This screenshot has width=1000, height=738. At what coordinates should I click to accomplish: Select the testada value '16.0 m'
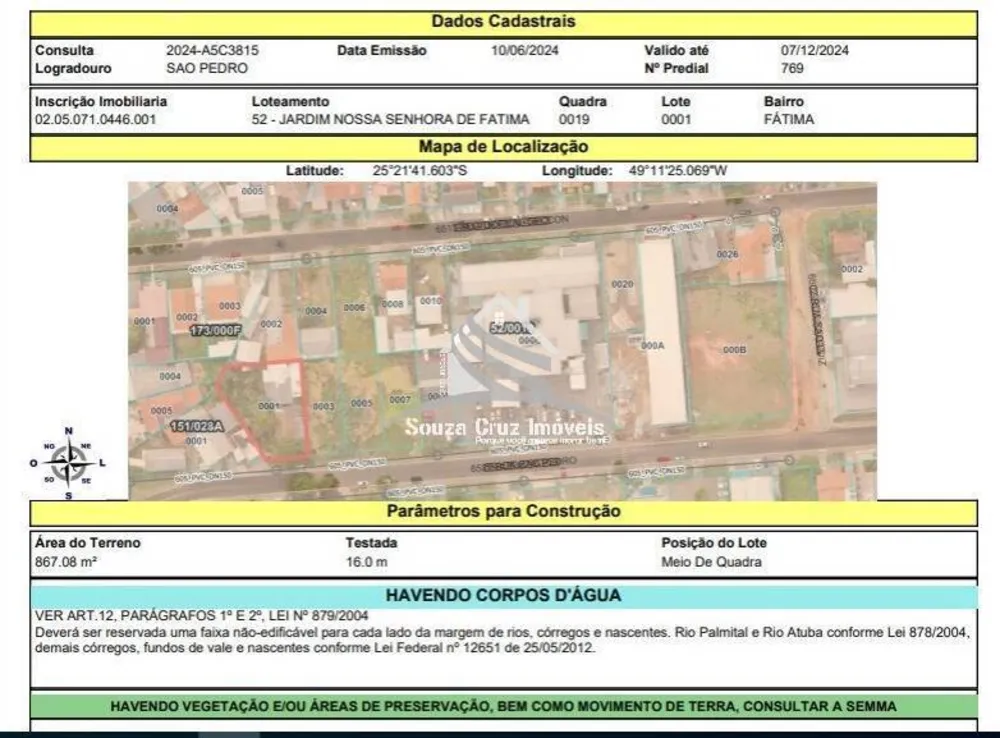[366, 562]
